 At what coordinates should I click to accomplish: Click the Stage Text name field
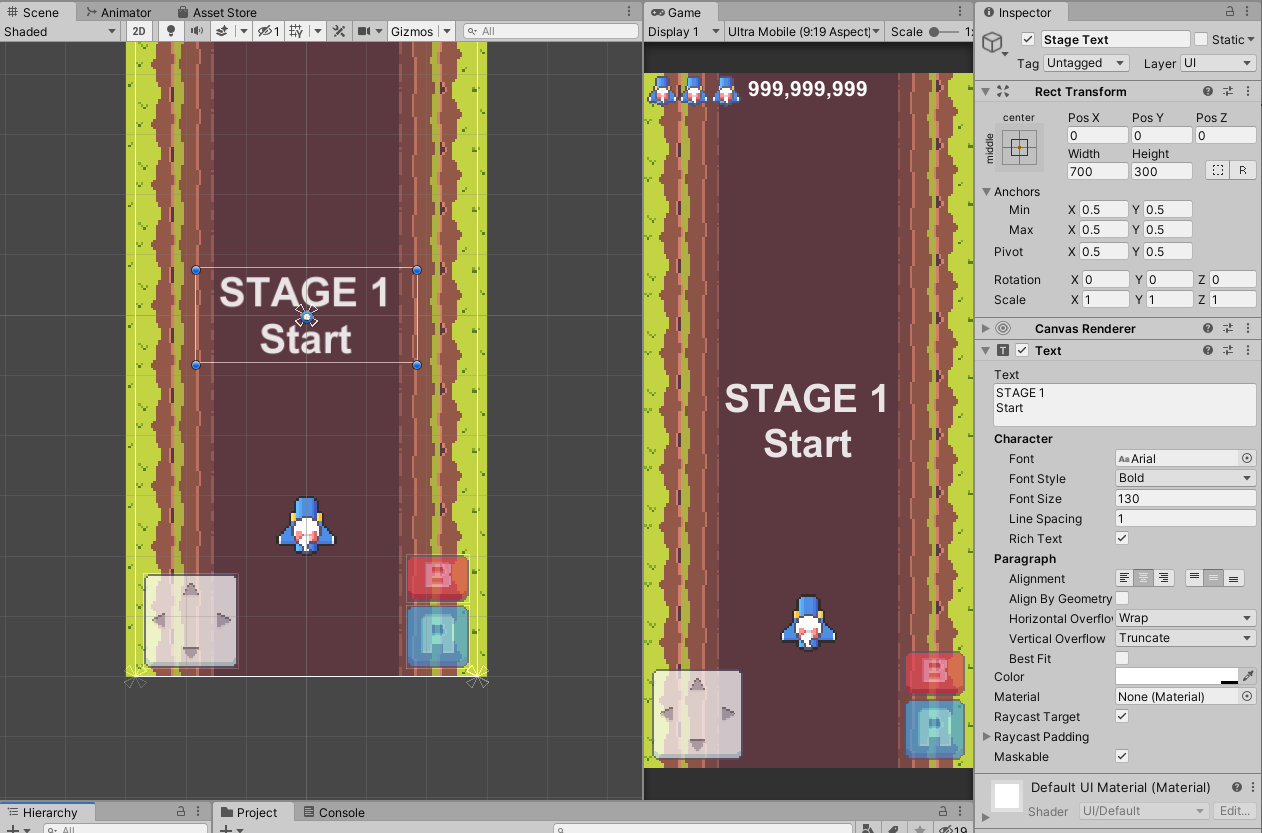pyautogui.click(x=1115, y=39)
